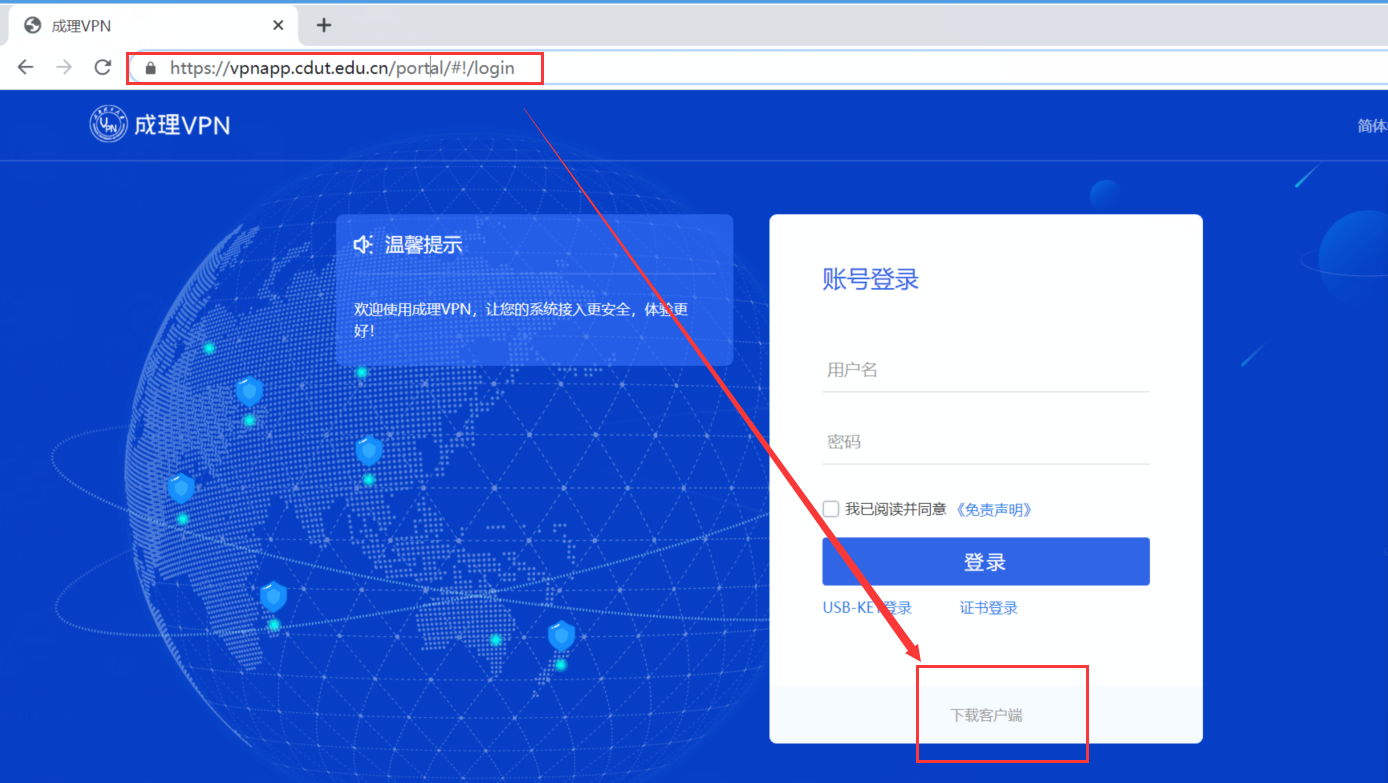
Task: Click the browser forward arrow
Action: [x=64, y=67]
